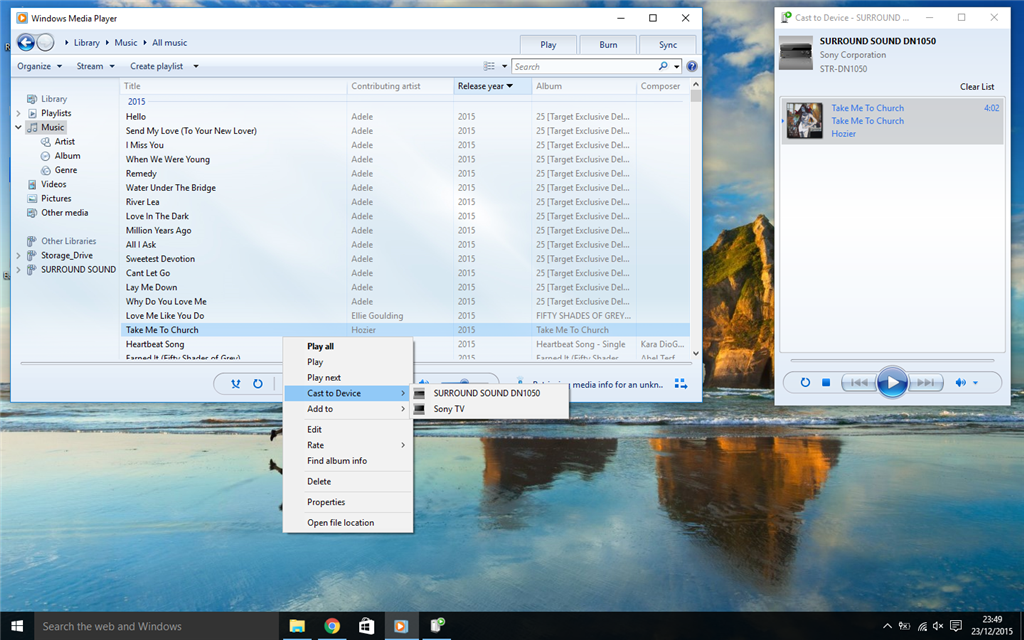Viewport: 1024px width, 640px height.
Task: Collapse the Music tree node
Action: tap(18, 127)
